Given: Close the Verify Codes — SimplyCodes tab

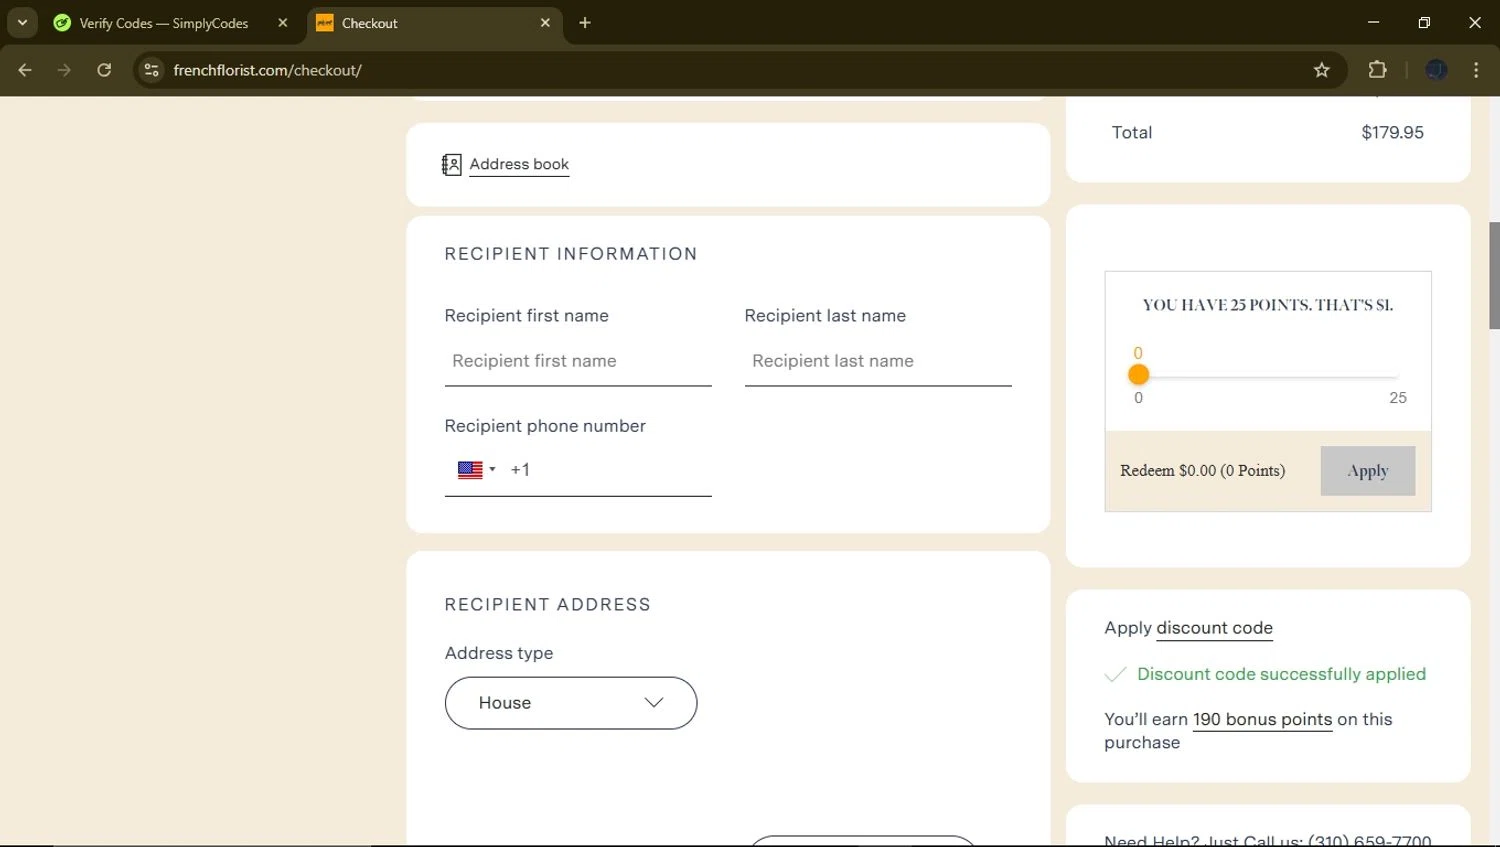Looking at the screenshot, I should tap(282, 23).
